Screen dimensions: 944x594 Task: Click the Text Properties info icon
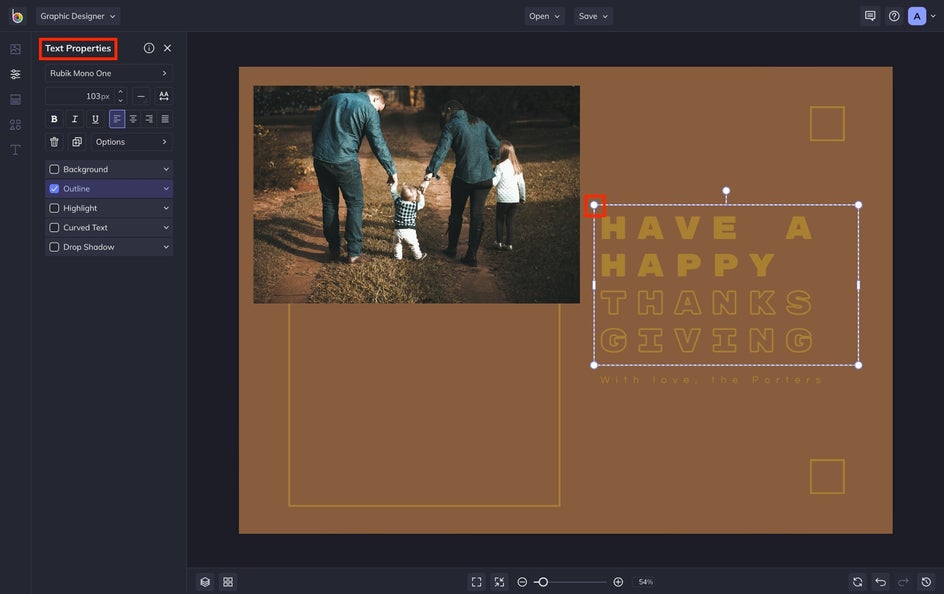tap(149, 48)
